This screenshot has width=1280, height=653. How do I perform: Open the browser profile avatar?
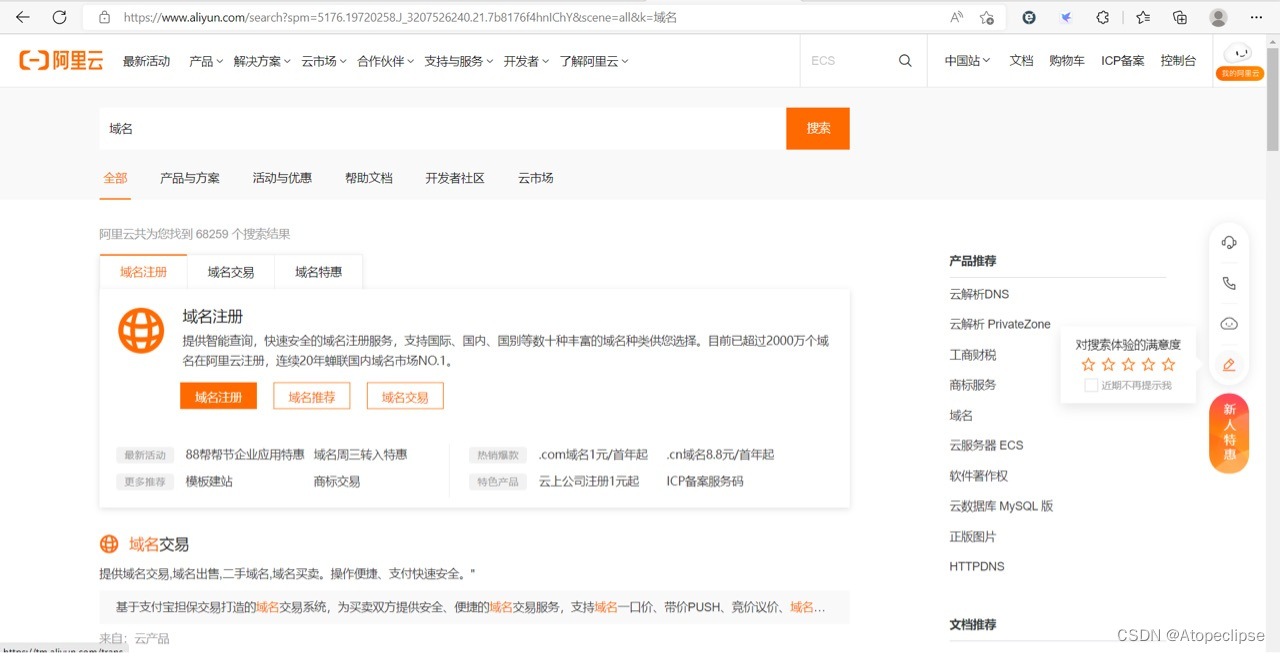pos(1218,17)
